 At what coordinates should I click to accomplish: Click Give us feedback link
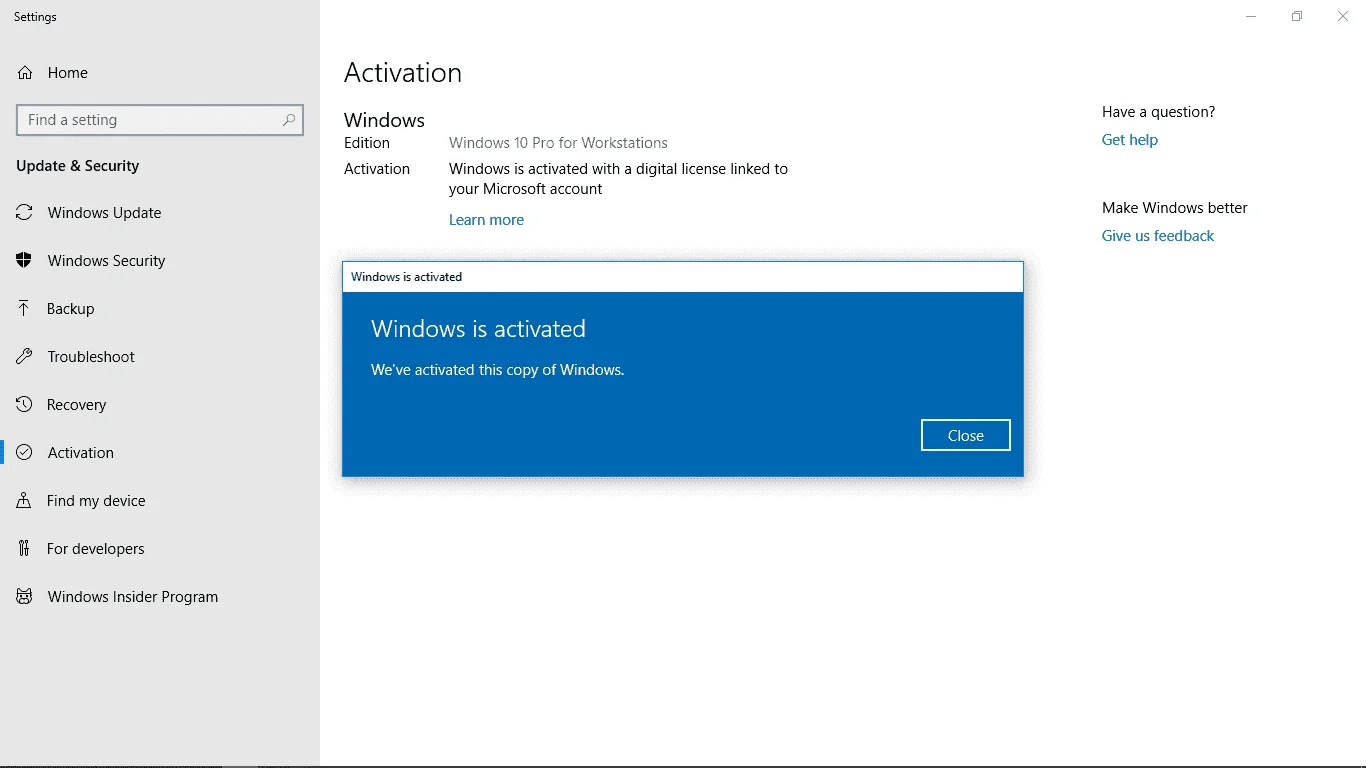(x=1158, y=236)
